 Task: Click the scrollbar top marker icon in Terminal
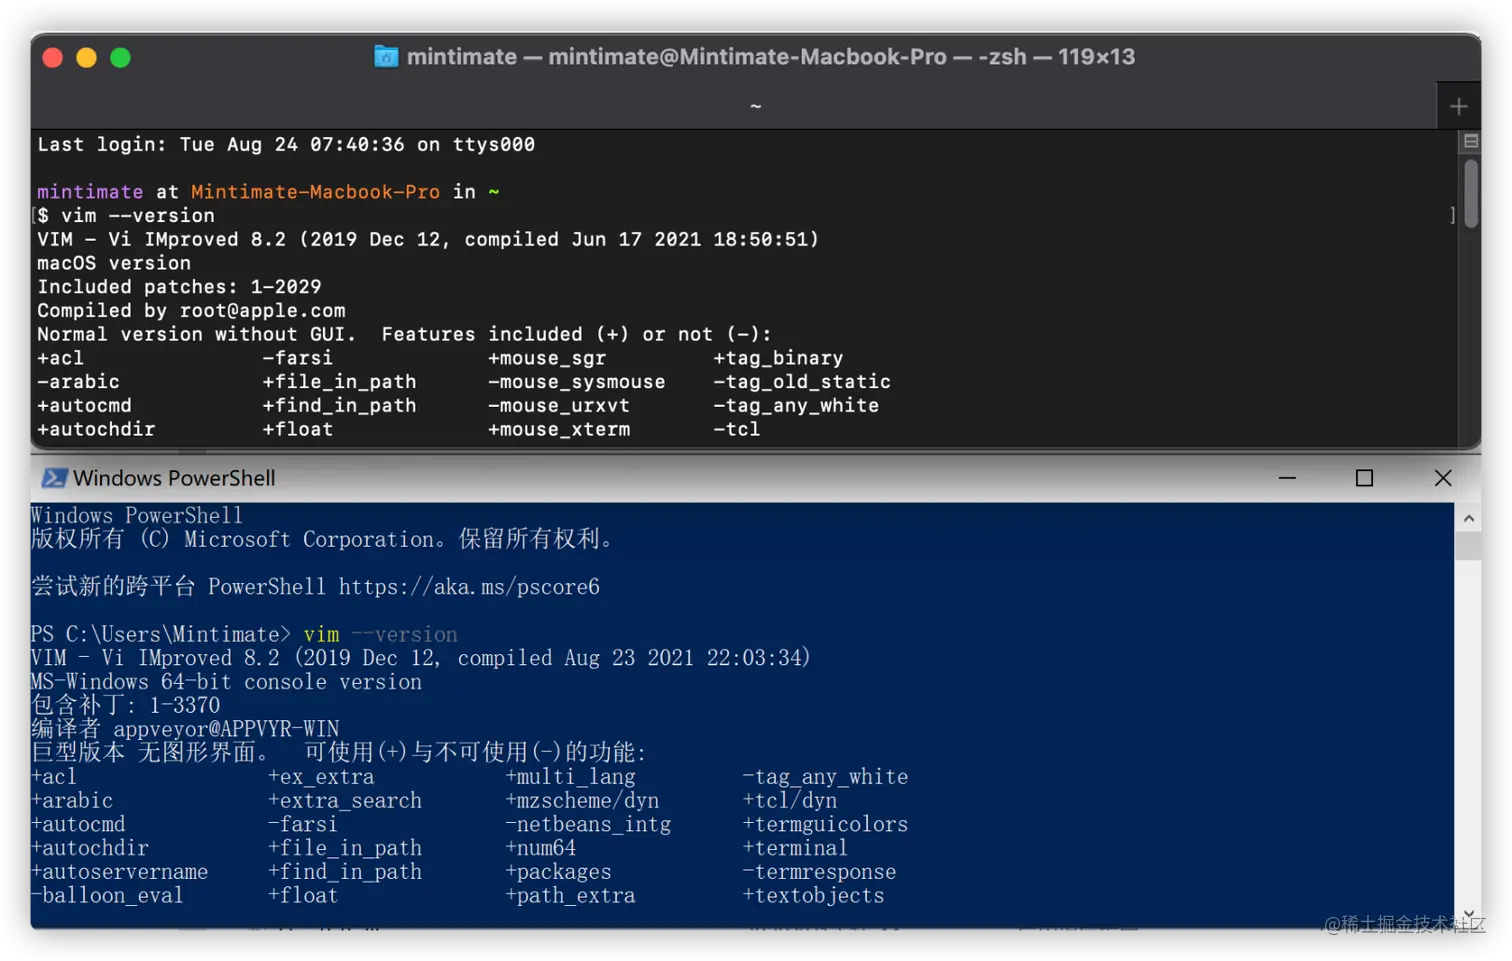click(x=1471, y=142)
